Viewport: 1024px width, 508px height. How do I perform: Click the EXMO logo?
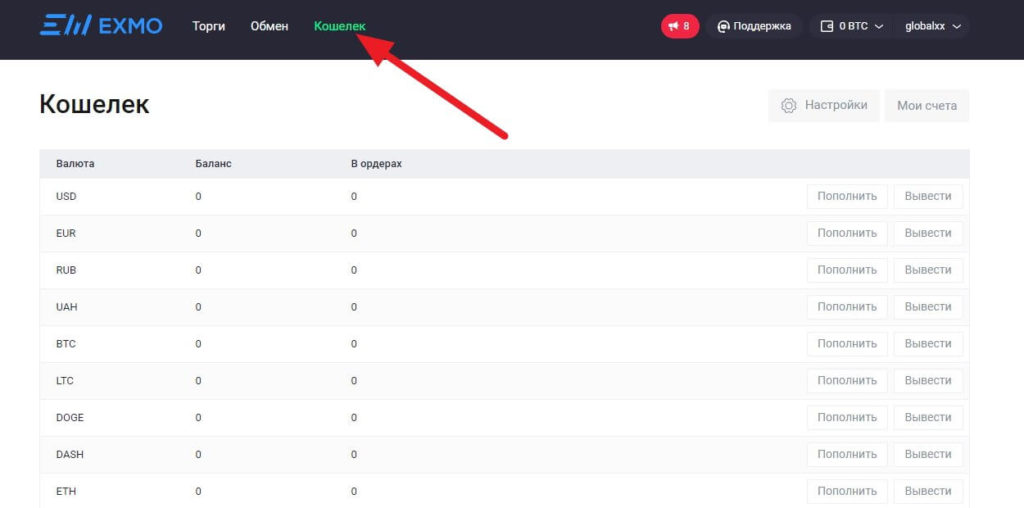[x=100, y=26]
